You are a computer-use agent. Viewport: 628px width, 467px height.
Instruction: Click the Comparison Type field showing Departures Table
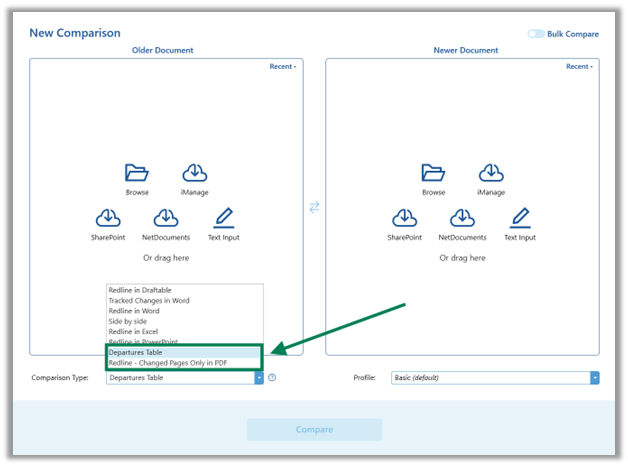[x=185, y=378]
